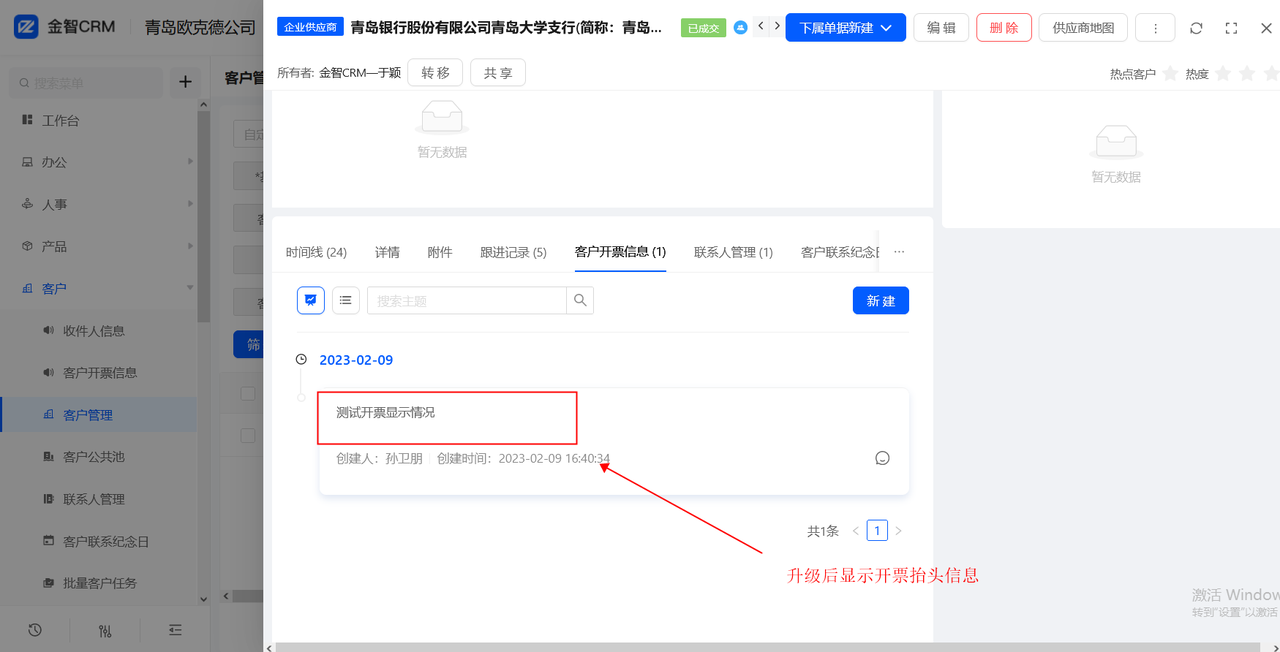Screen dimensions: 1280x652
Task: Open the 下属单据新建 dropdown
Action: pos(846,28)
